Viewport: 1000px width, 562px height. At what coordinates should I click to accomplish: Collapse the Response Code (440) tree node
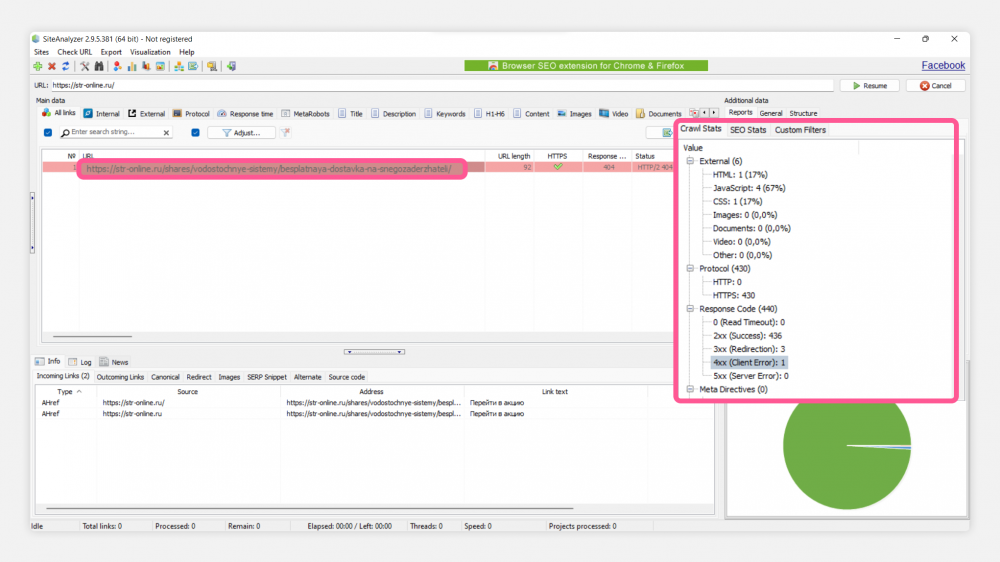[x=690, y=309]
